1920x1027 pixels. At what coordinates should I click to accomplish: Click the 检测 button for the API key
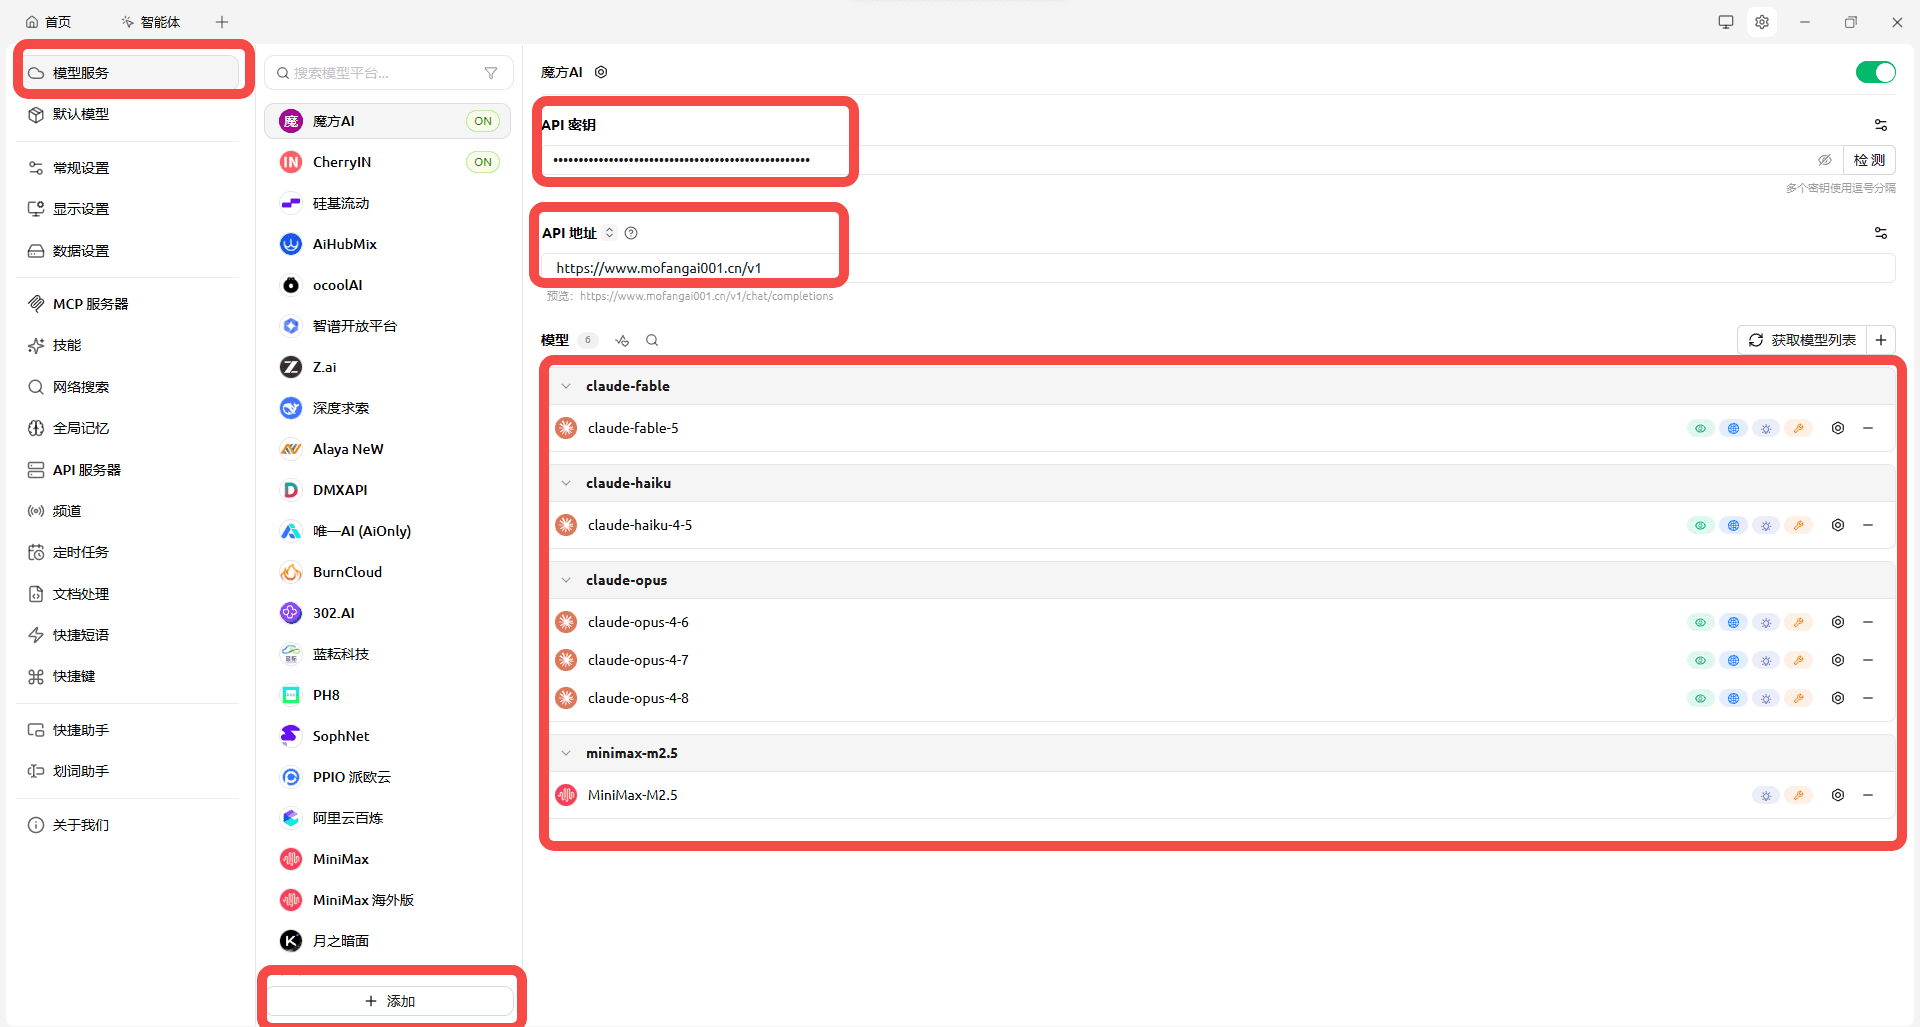[1869, 160]
